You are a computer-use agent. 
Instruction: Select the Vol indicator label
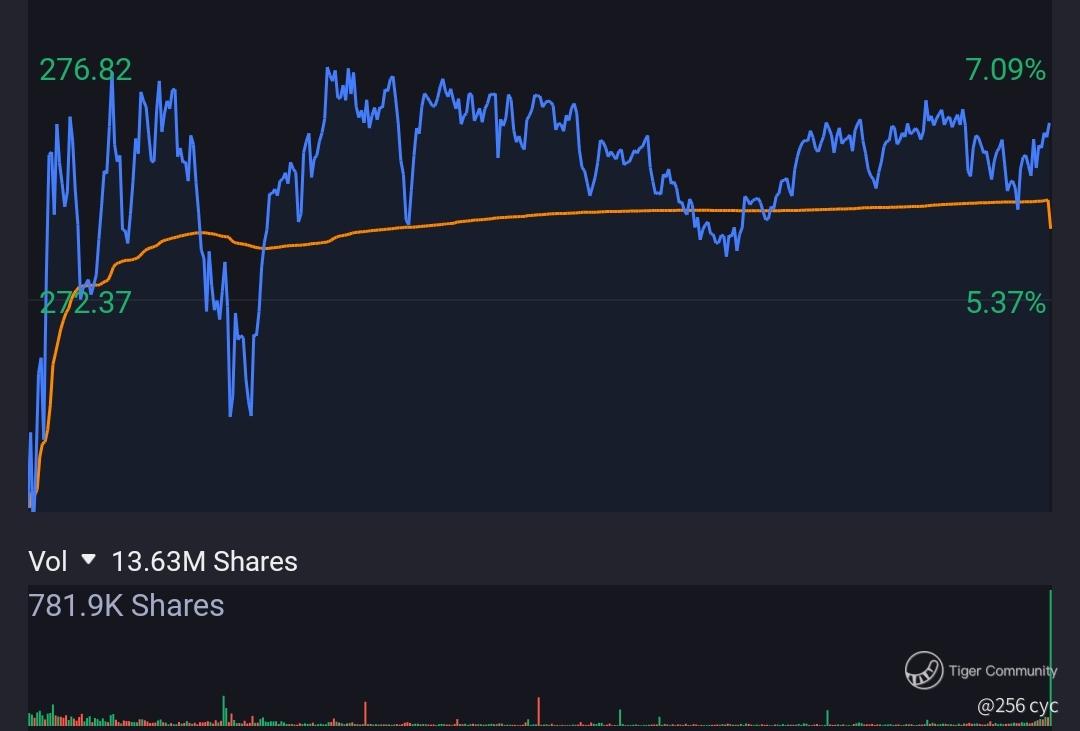click(x=48, y=562)
